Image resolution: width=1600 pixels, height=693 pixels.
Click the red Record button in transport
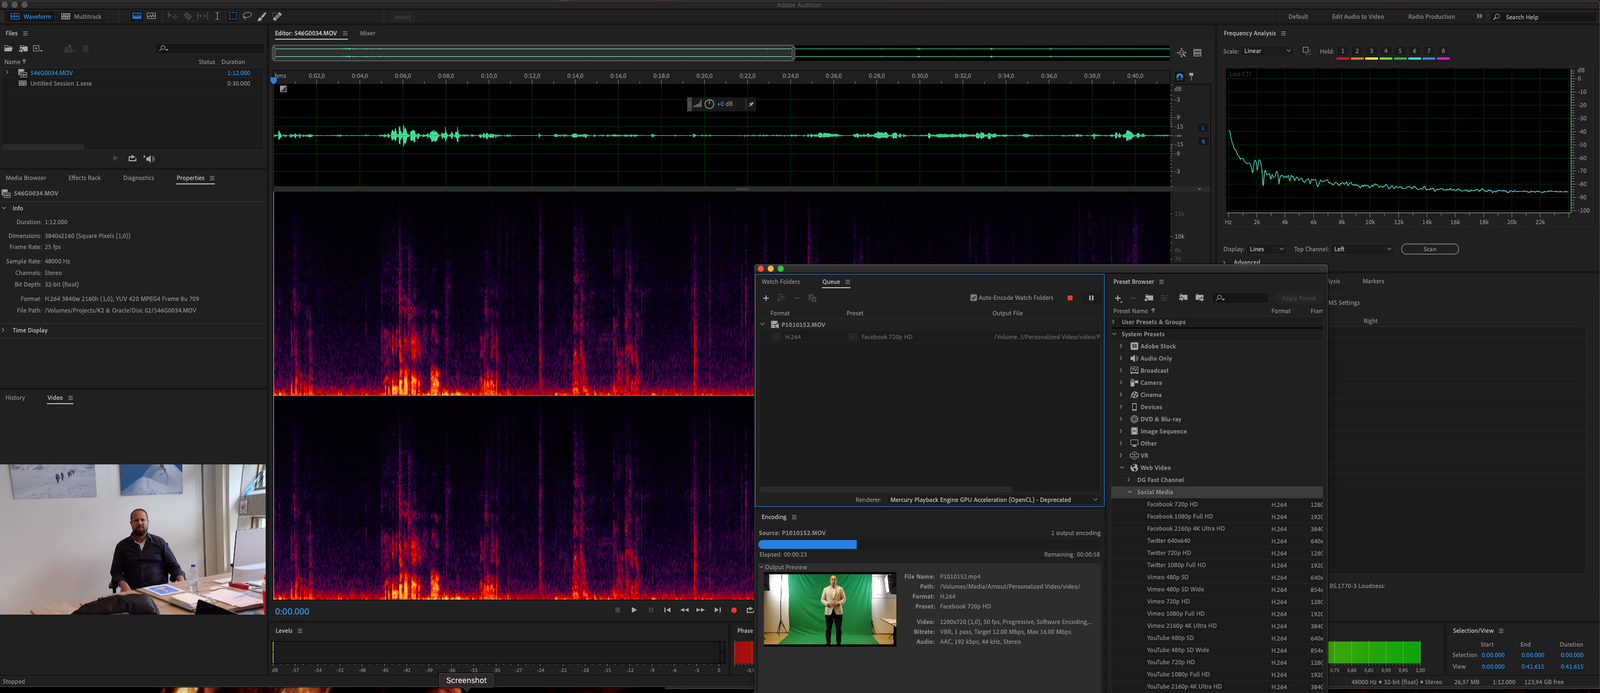[x=733, y=610]
